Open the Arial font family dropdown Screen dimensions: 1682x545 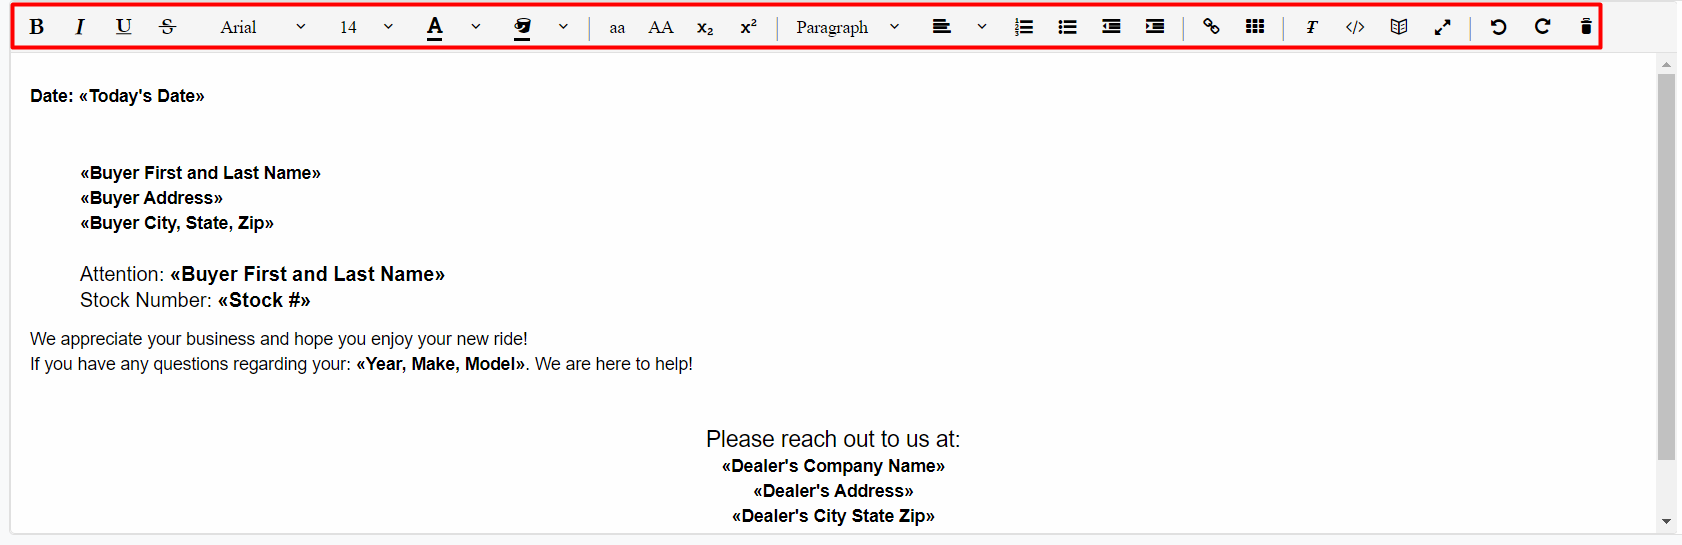pos(263,27)
